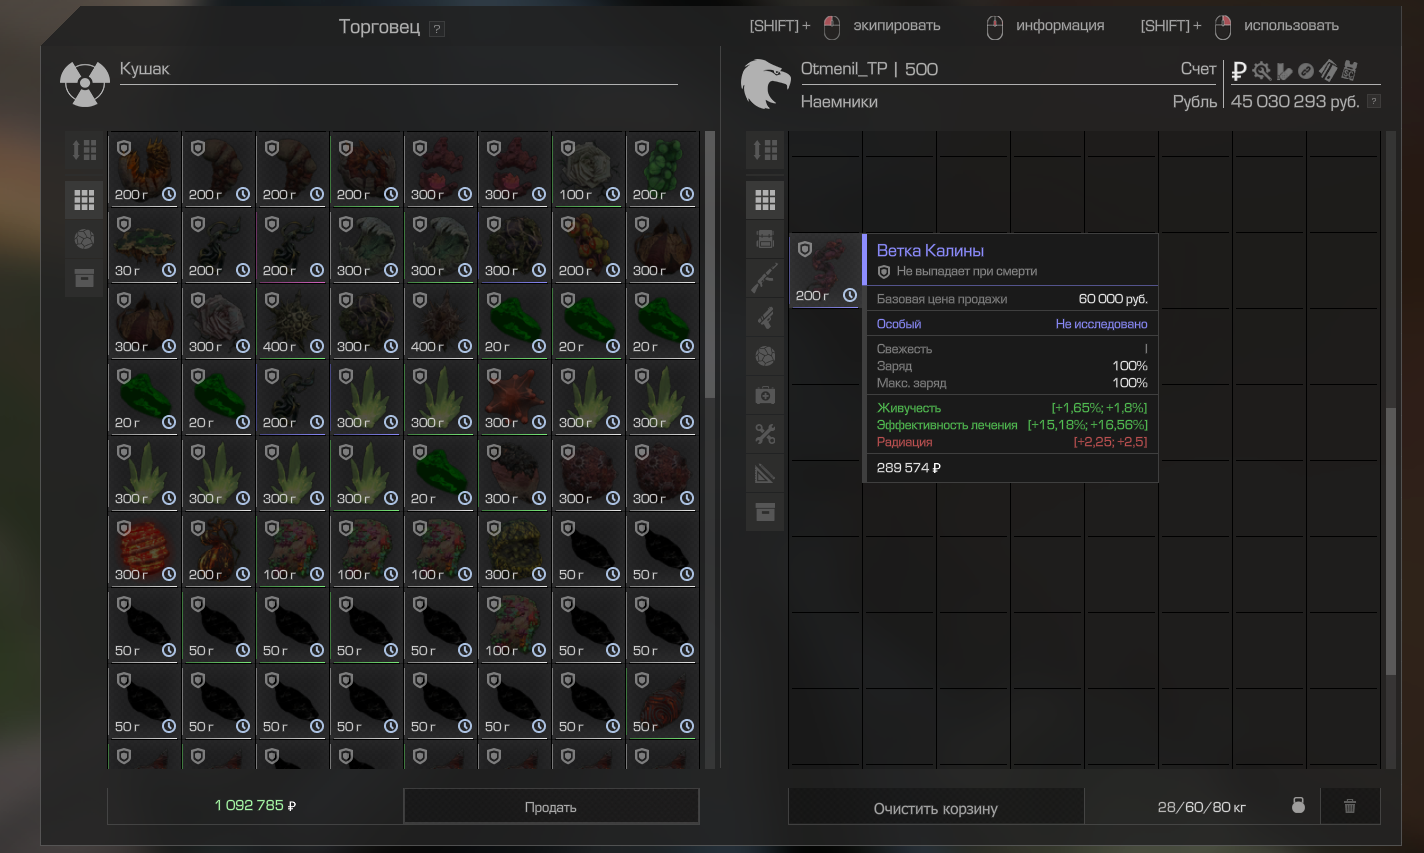
Task: Select the grid all-items filter in trader panel
Action: (x=84, y=200)
